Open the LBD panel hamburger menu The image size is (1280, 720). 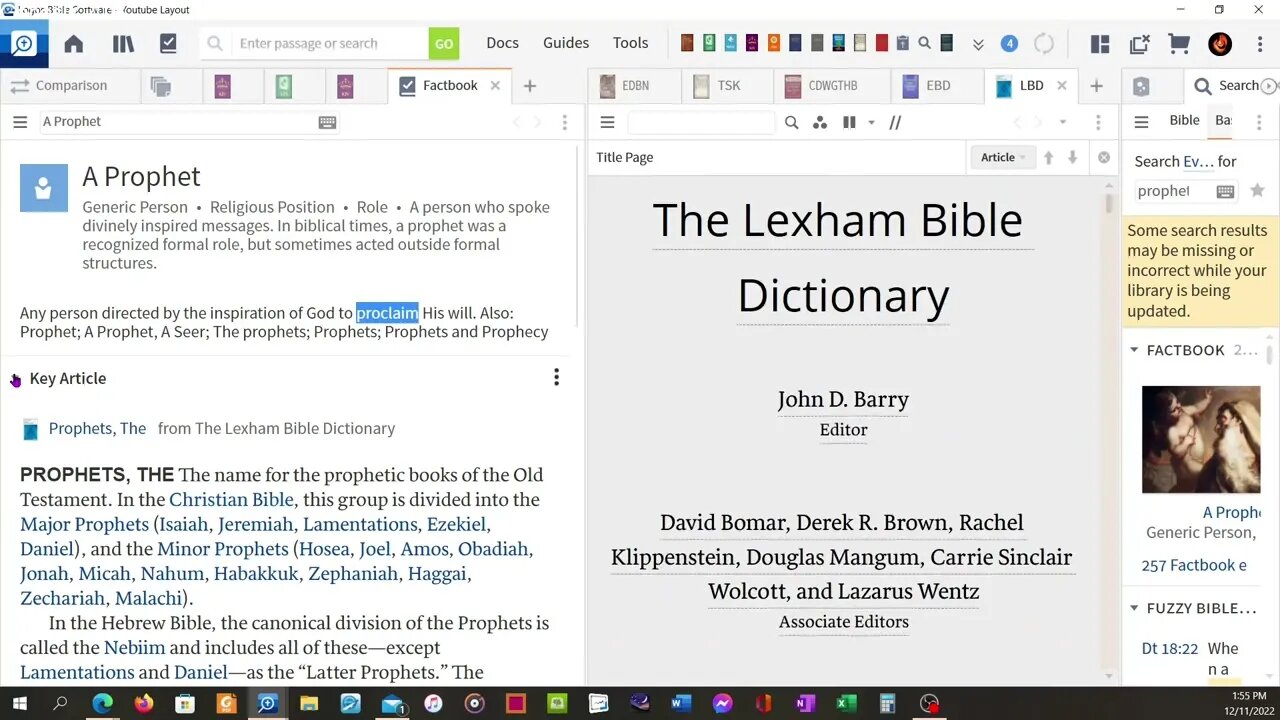point(607,122)
